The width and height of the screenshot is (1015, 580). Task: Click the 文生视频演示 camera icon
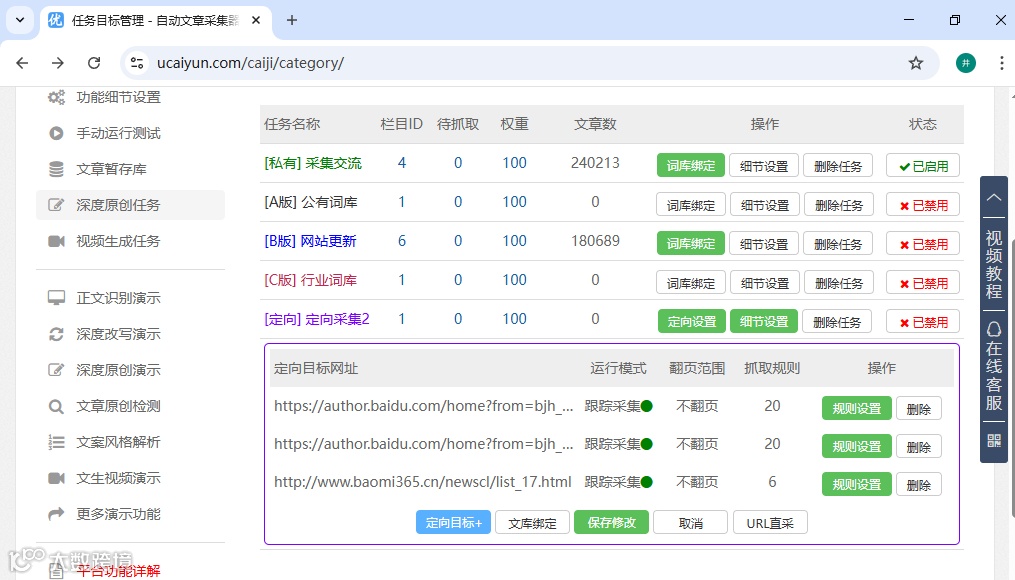tap(56, 478)
